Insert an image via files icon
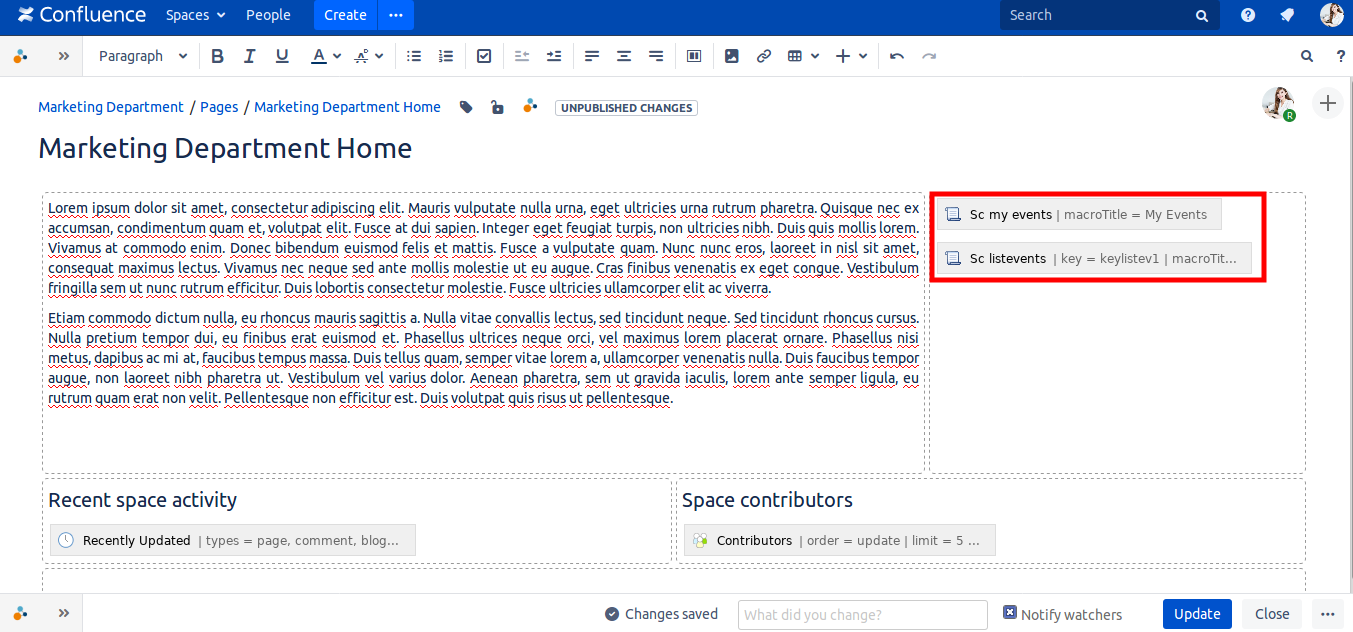Image resolution: width=1353 pixels, height=632 pixels. (732, 56)
